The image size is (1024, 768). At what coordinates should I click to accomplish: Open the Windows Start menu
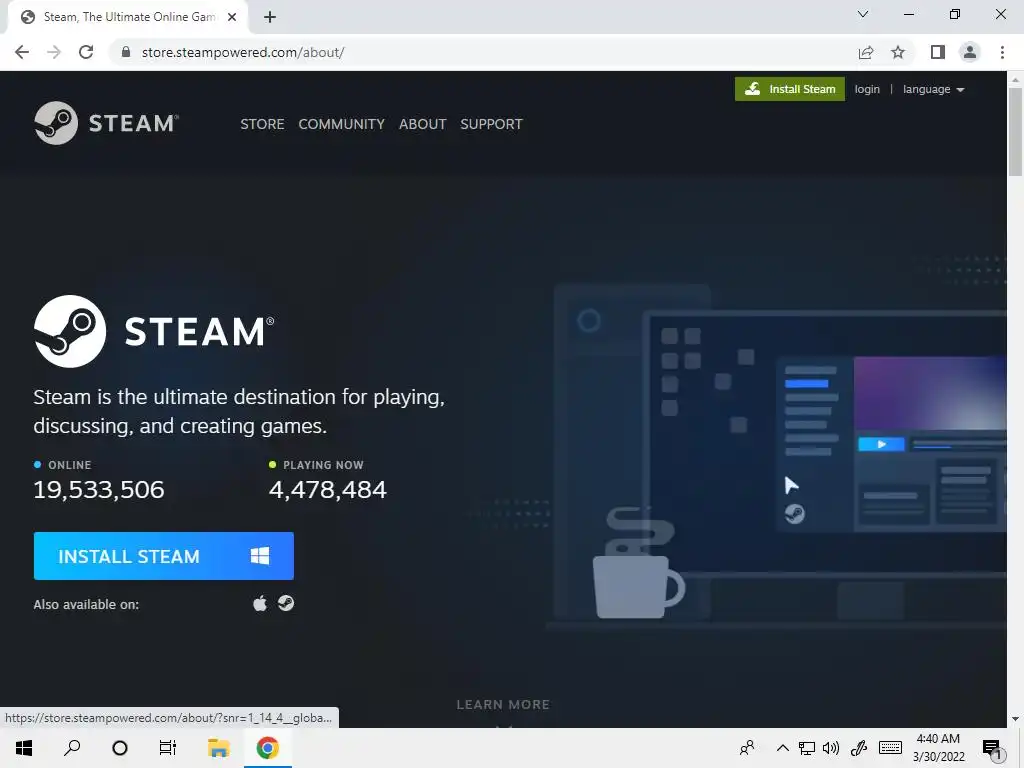[24, 748]
